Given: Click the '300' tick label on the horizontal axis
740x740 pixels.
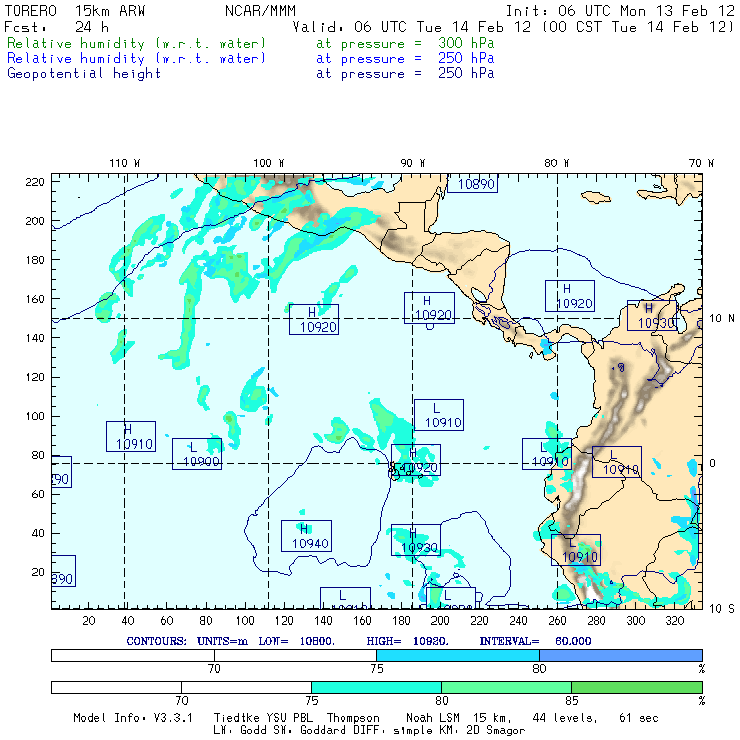Looking at the screenshot, I should click(636, 621).
